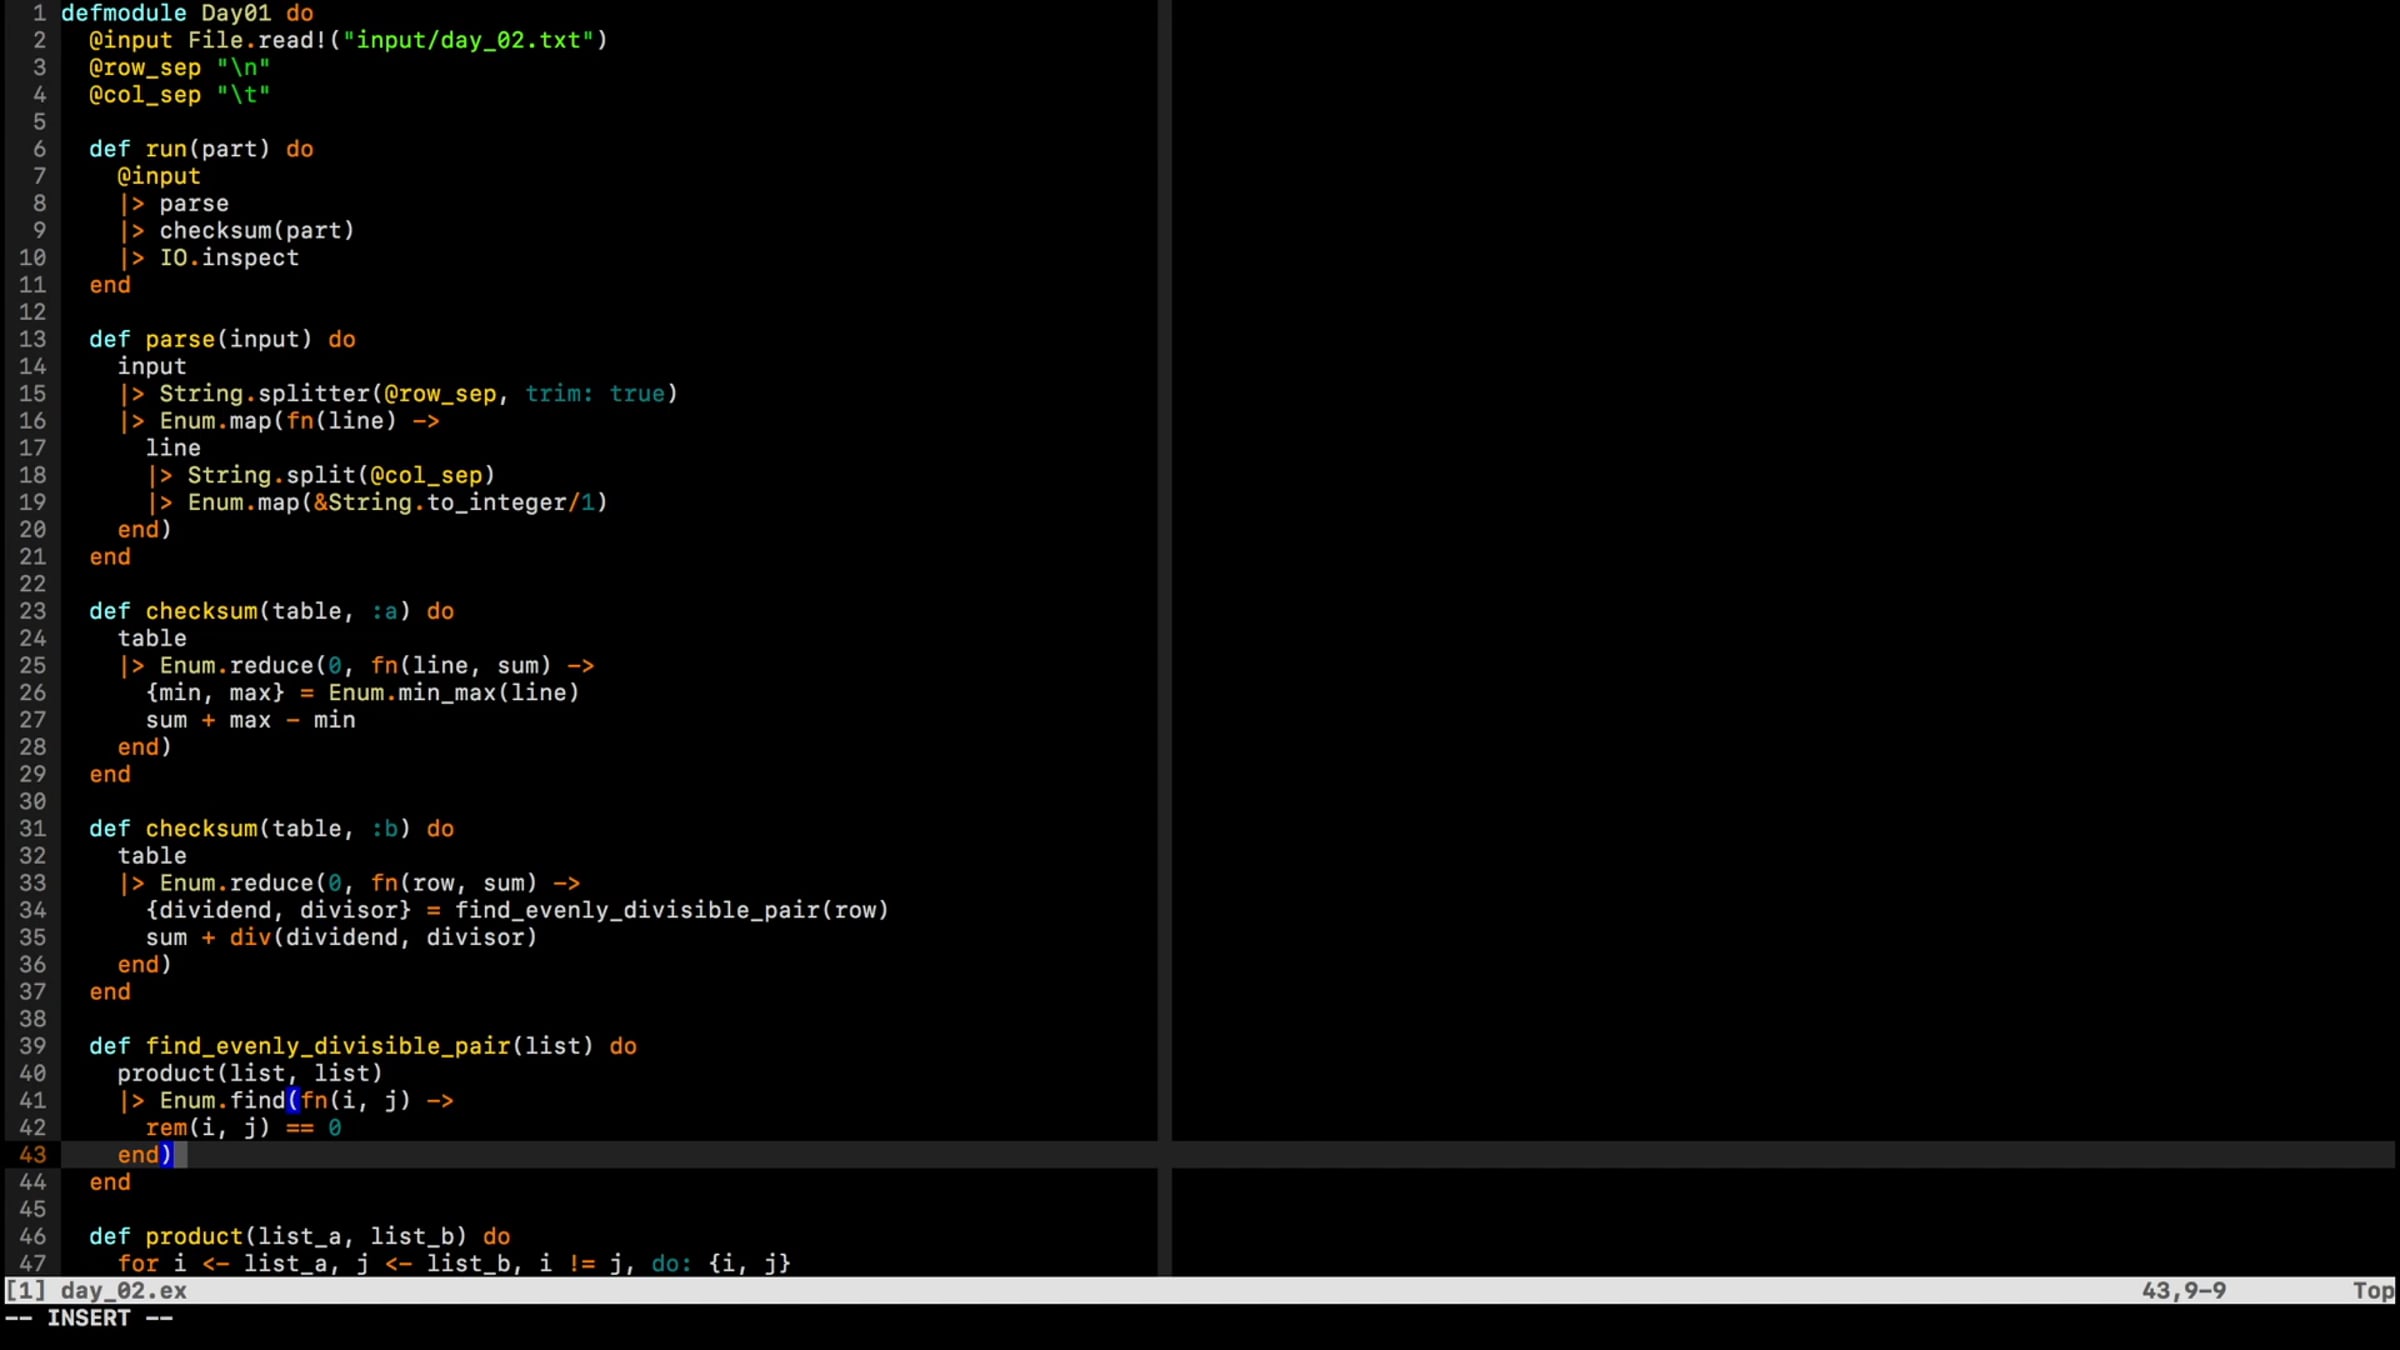The image size is (2400, 1350).
Task: Click the trim: true option
Action: (x=595, y=394)
